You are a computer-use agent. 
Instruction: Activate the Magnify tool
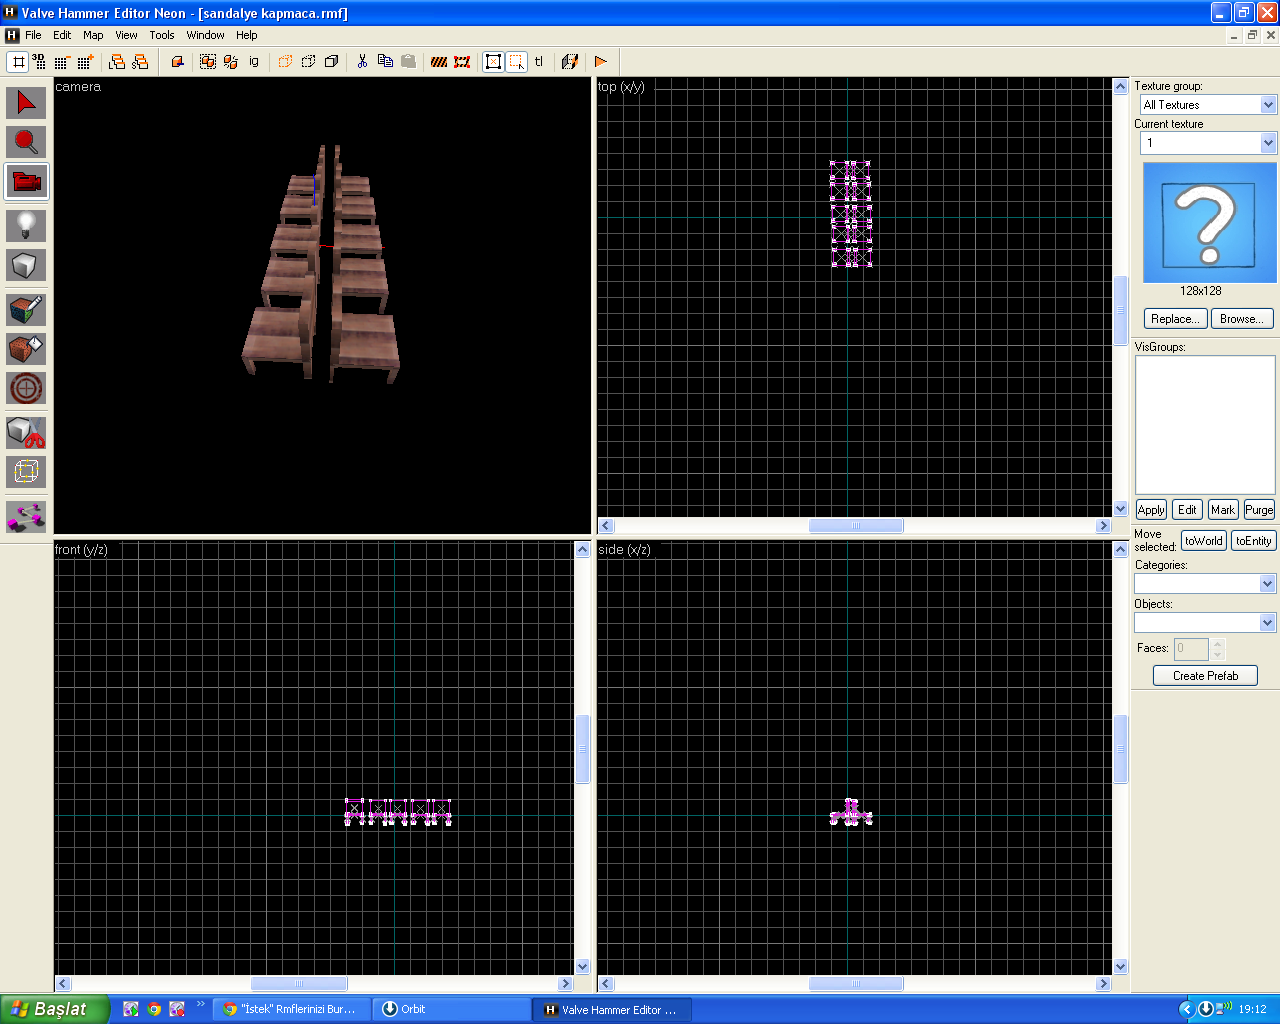(26, 142)
